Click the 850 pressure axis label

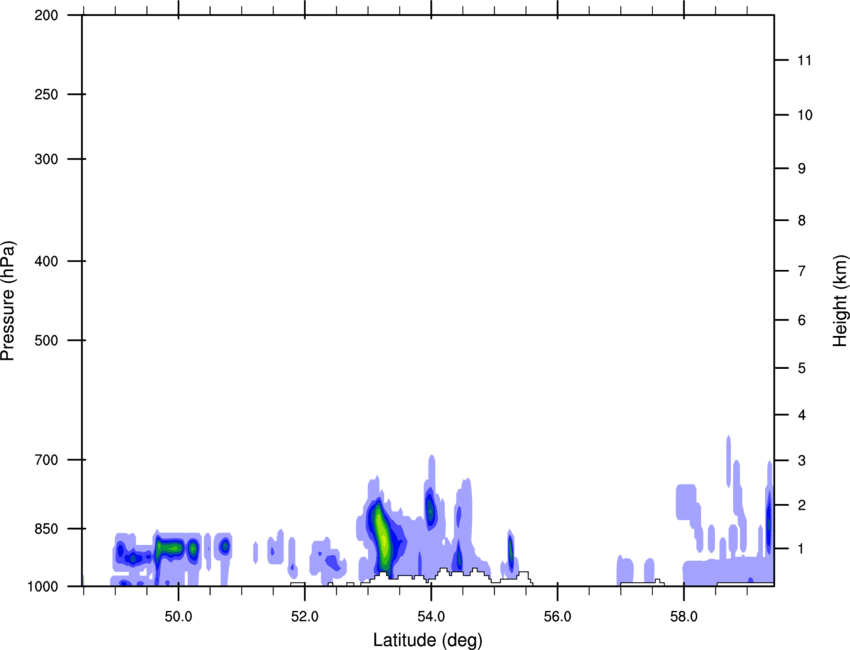point(46,529)
